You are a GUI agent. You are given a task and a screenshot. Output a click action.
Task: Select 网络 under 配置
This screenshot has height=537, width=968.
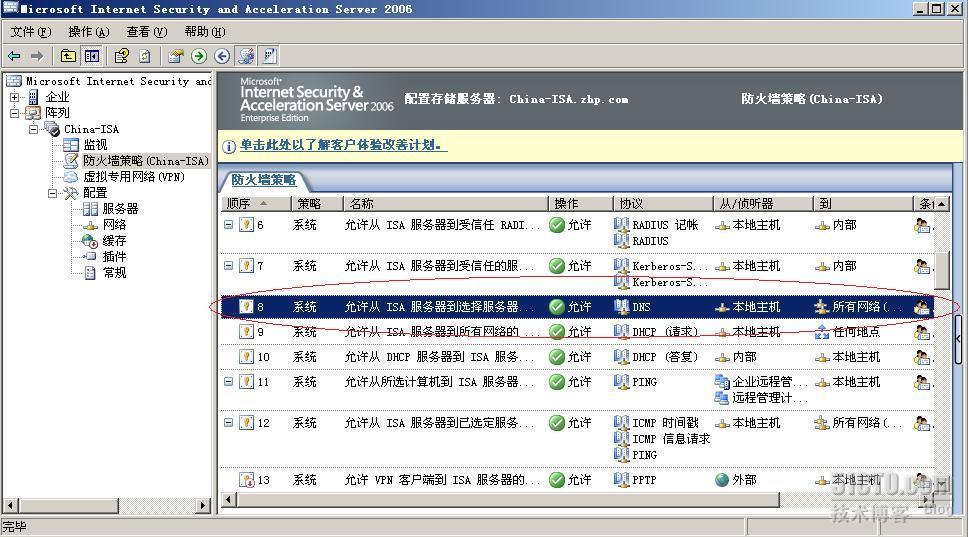tap(114, 225)
